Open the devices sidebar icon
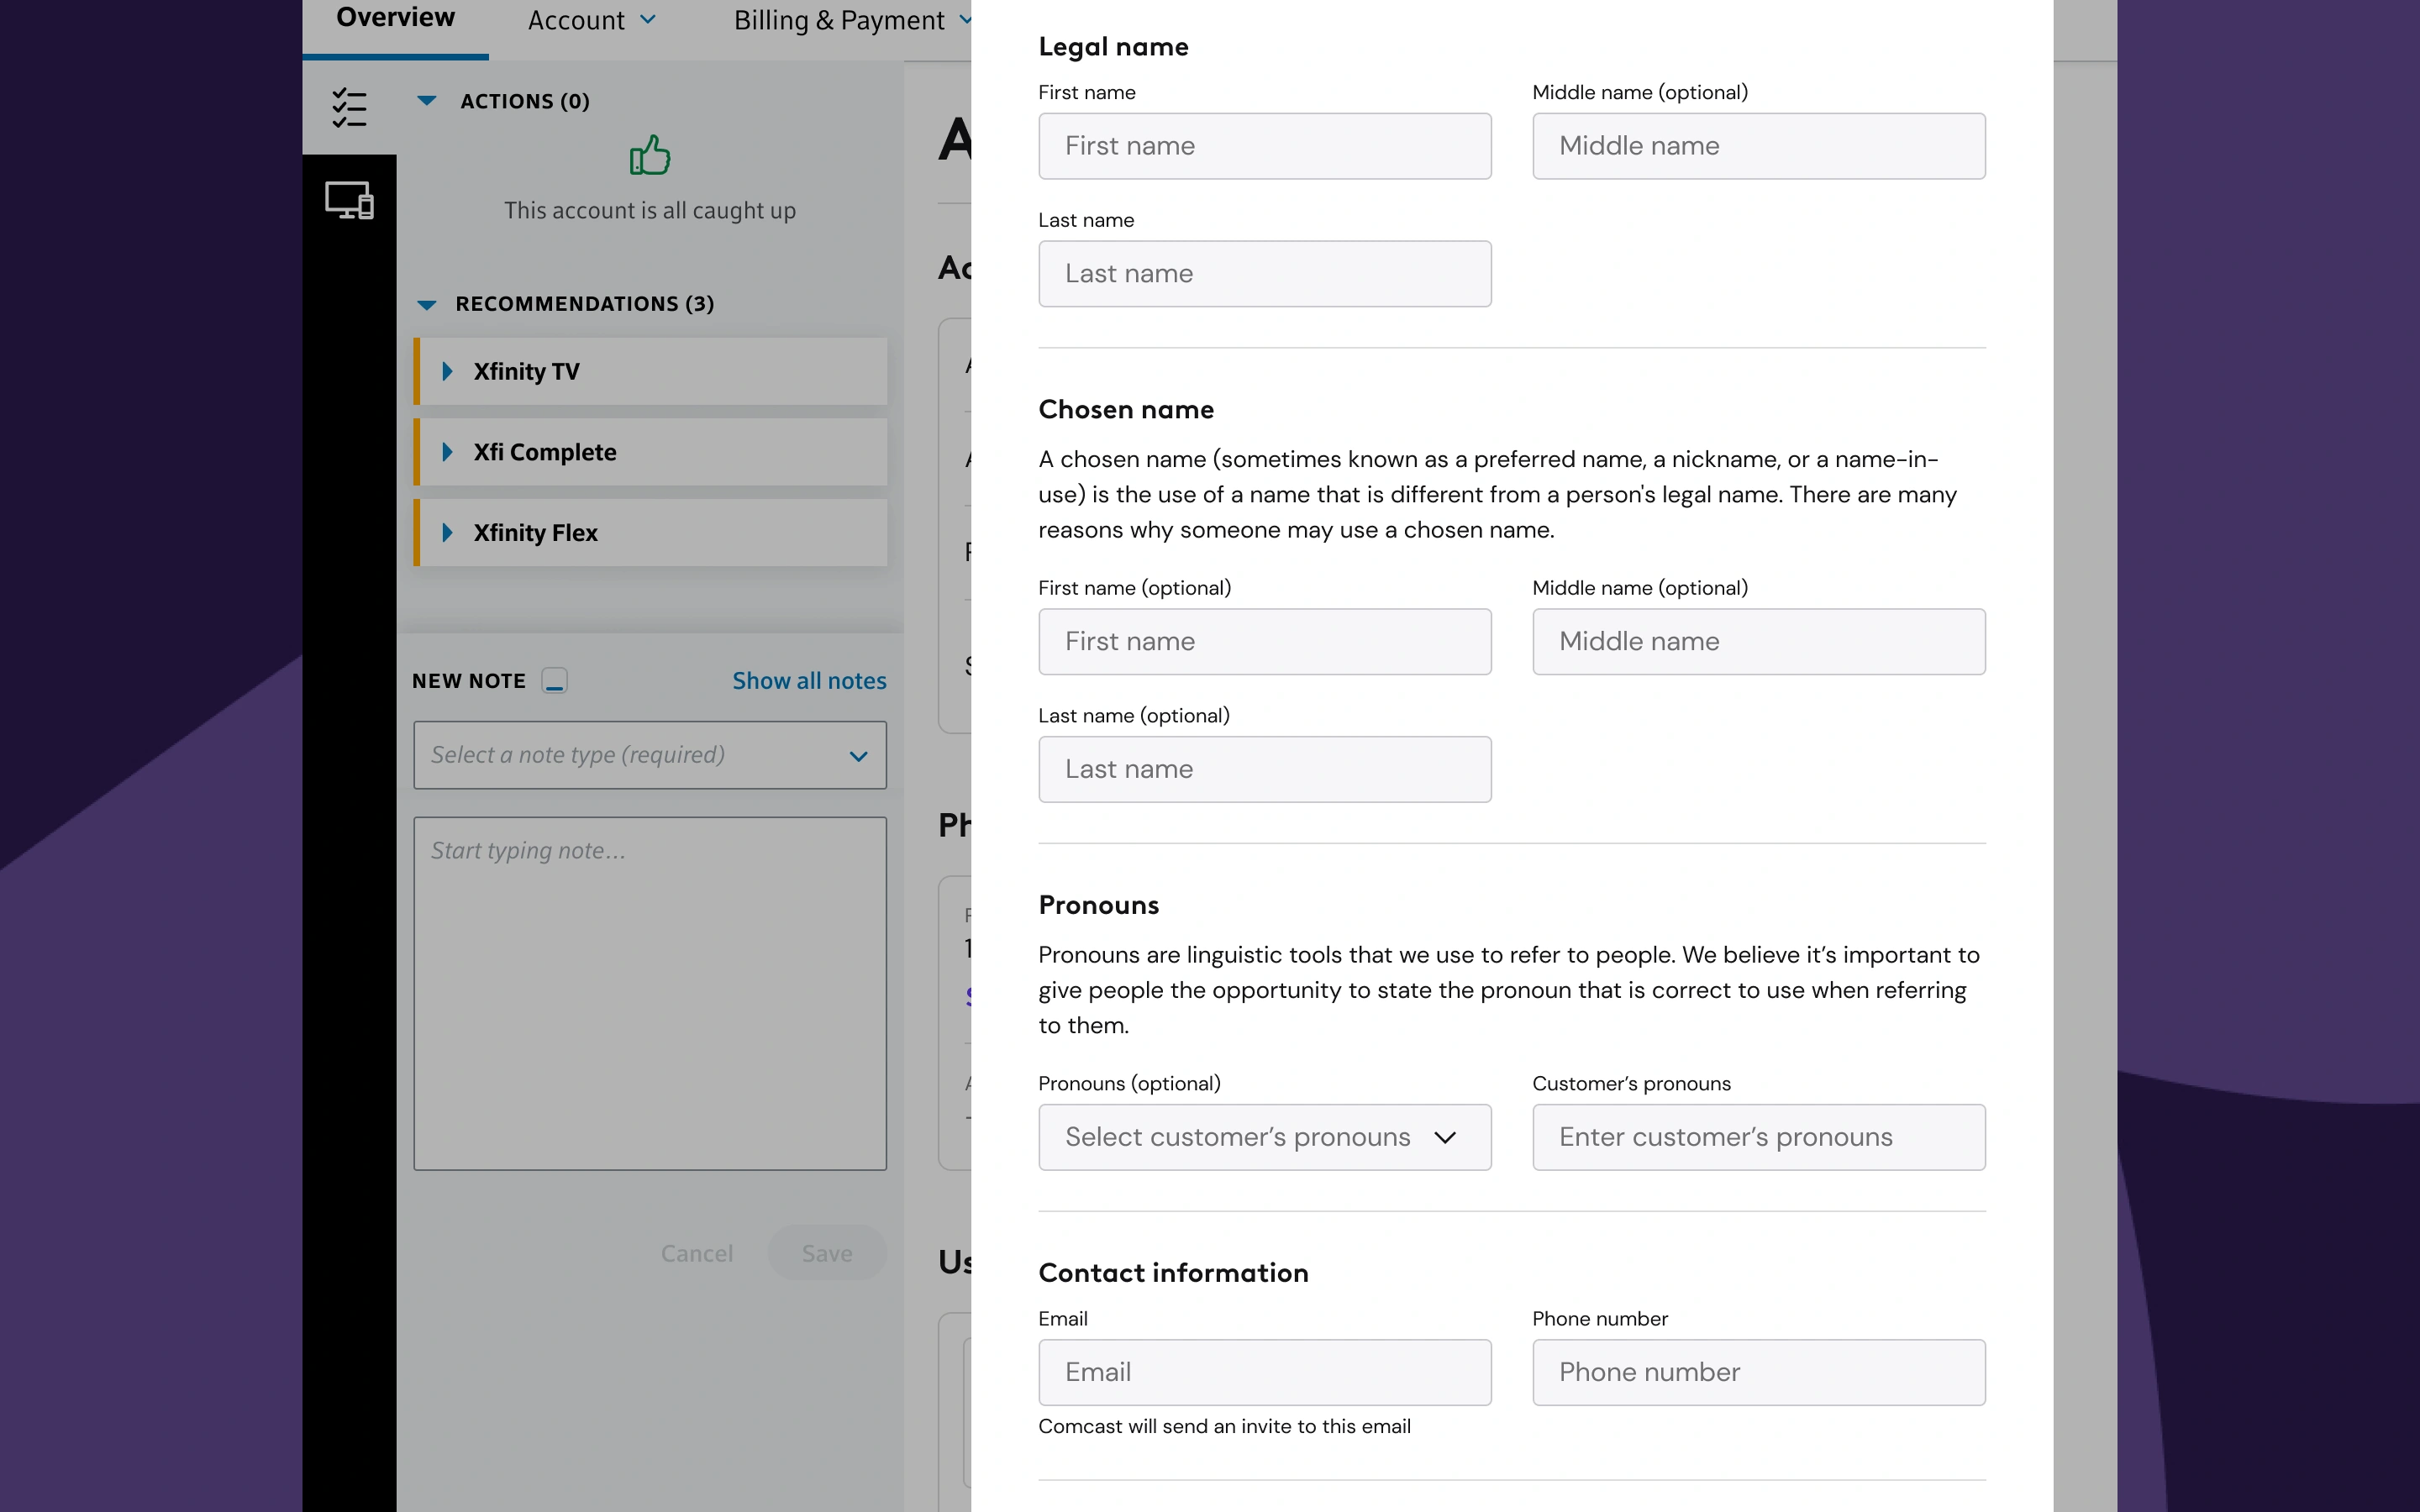2420x1512 pixels. [x=349, y=200]
